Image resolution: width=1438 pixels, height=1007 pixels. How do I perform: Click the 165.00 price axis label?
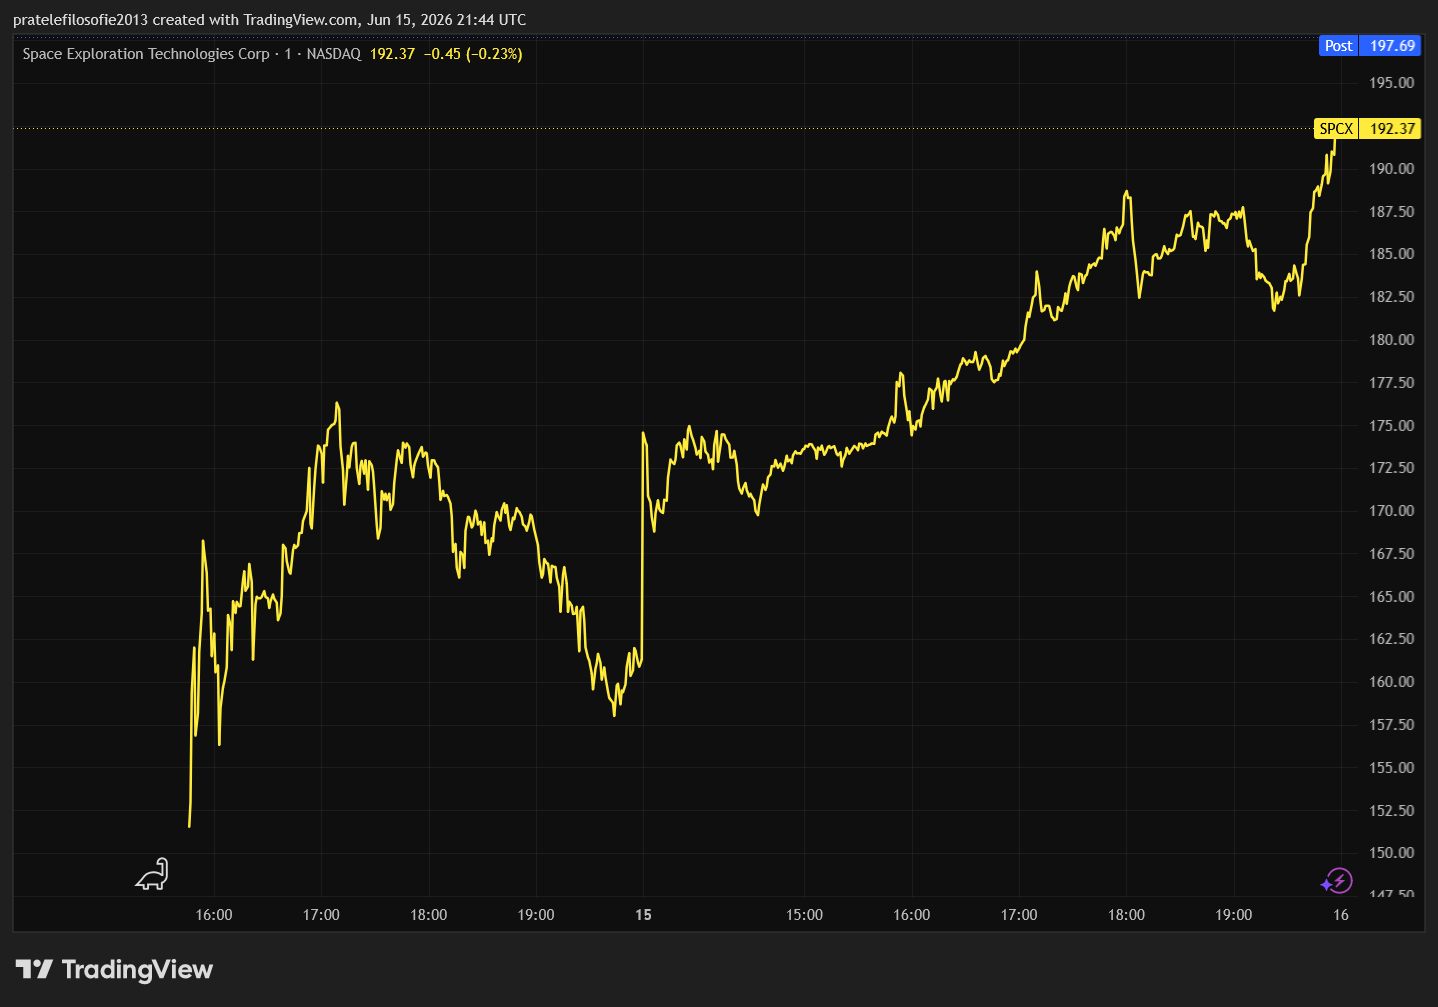[x=1392, y=597]
